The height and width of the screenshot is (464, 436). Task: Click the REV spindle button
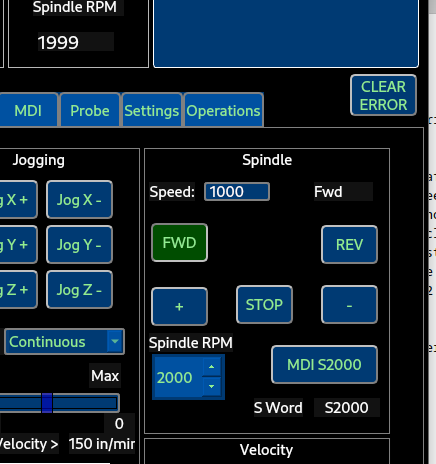click(349, 245)
